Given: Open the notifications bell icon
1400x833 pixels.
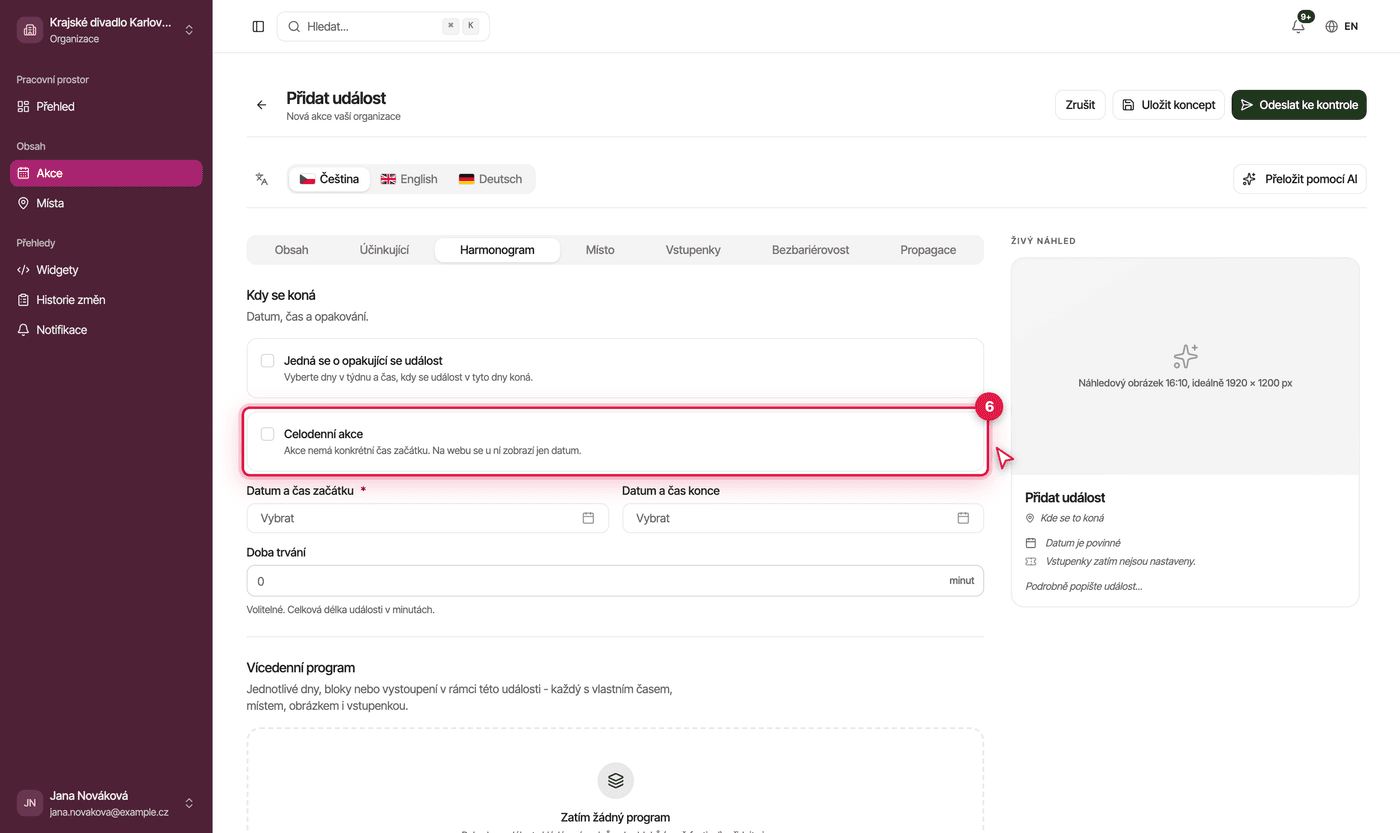Looking at the screenshot, I should (x=1298, y=27).
